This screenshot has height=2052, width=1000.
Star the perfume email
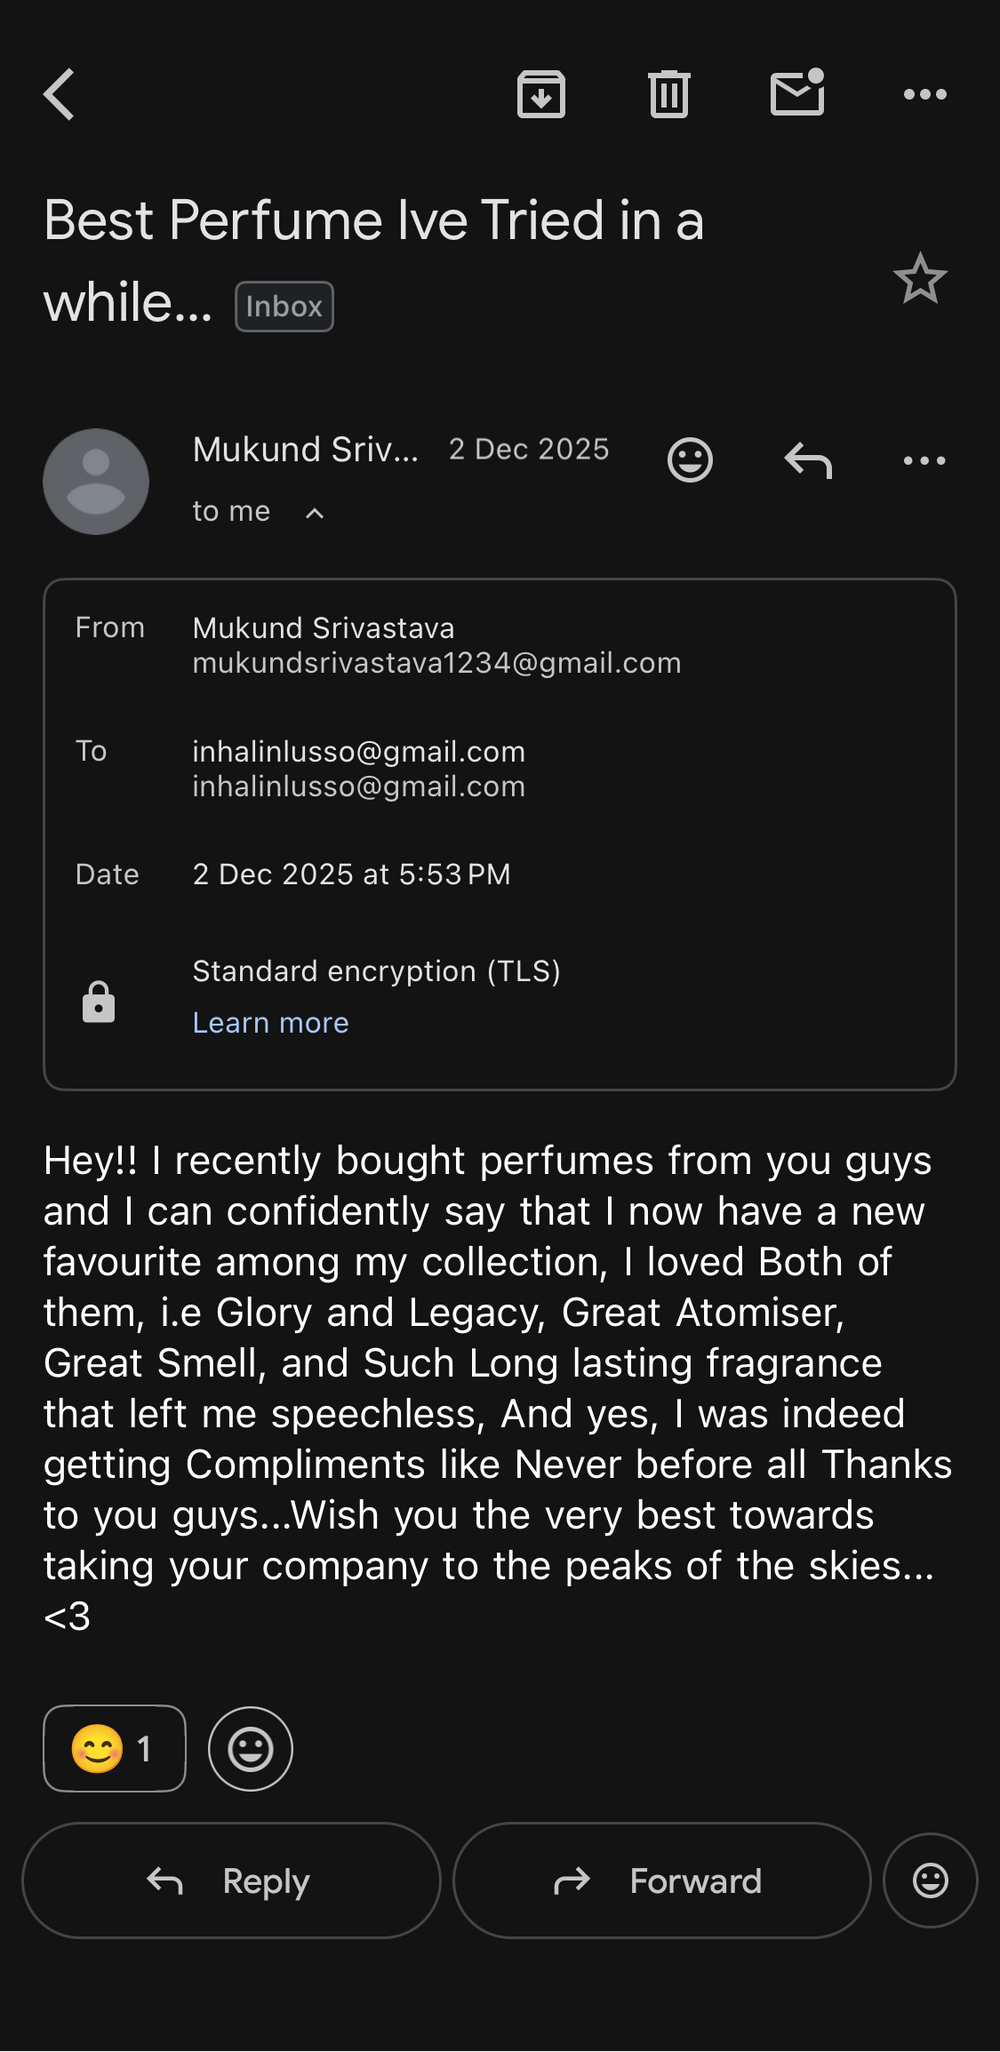919,279
